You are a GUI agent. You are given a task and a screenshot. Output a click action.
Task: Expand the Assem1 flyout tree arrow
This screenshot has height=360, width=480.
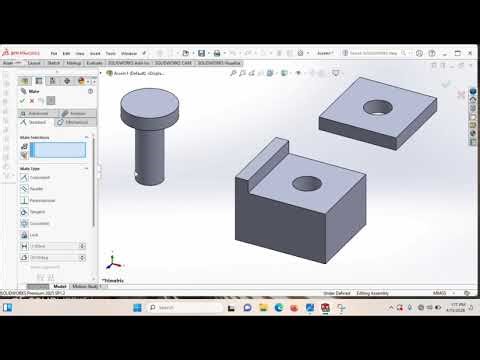[101, 73]
